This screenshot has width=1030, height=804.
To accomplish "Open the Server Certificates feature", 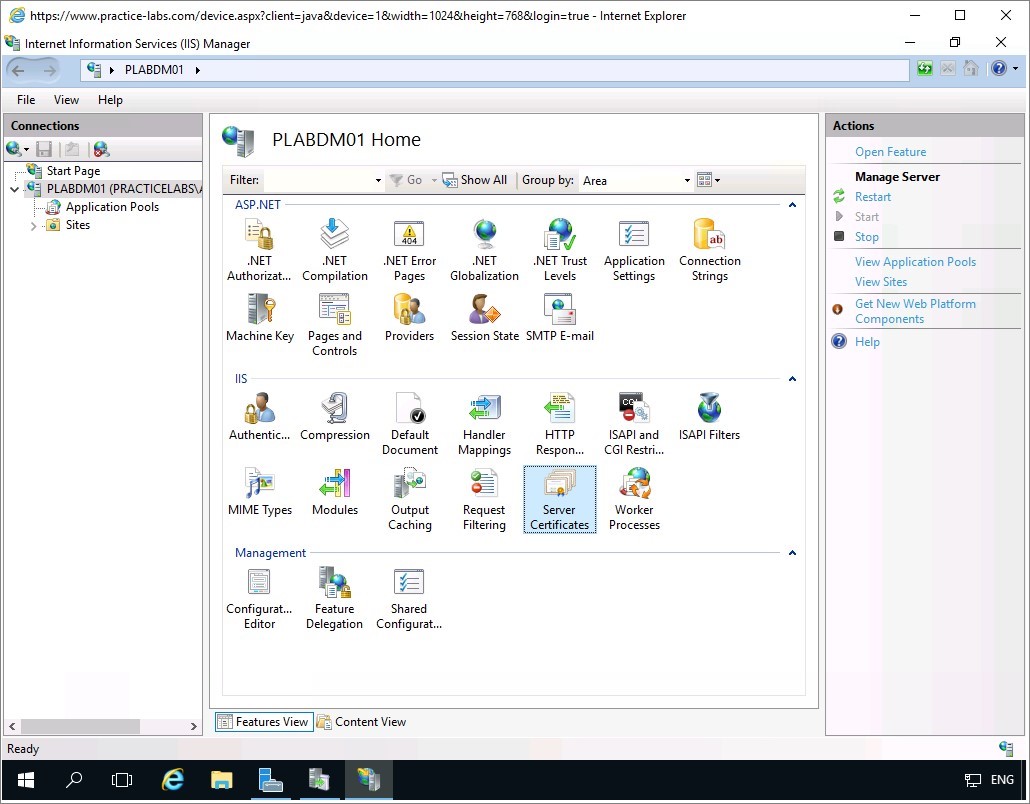I will [x=559, y=498].
